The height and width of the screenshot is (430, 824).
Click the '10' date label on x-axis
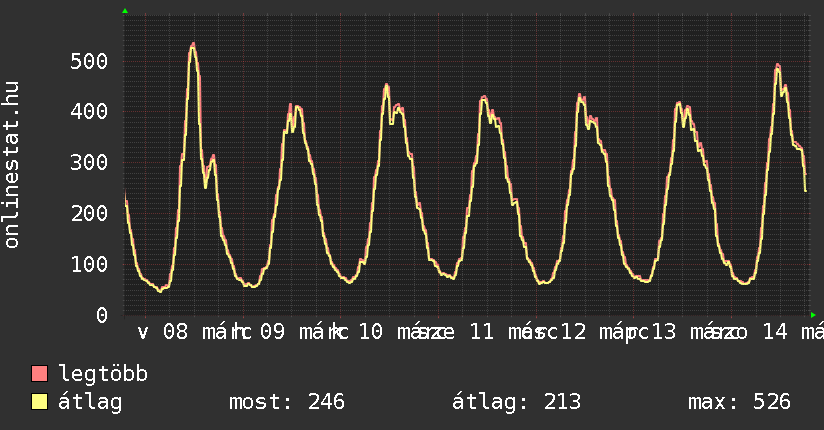(x=370, y=332)
